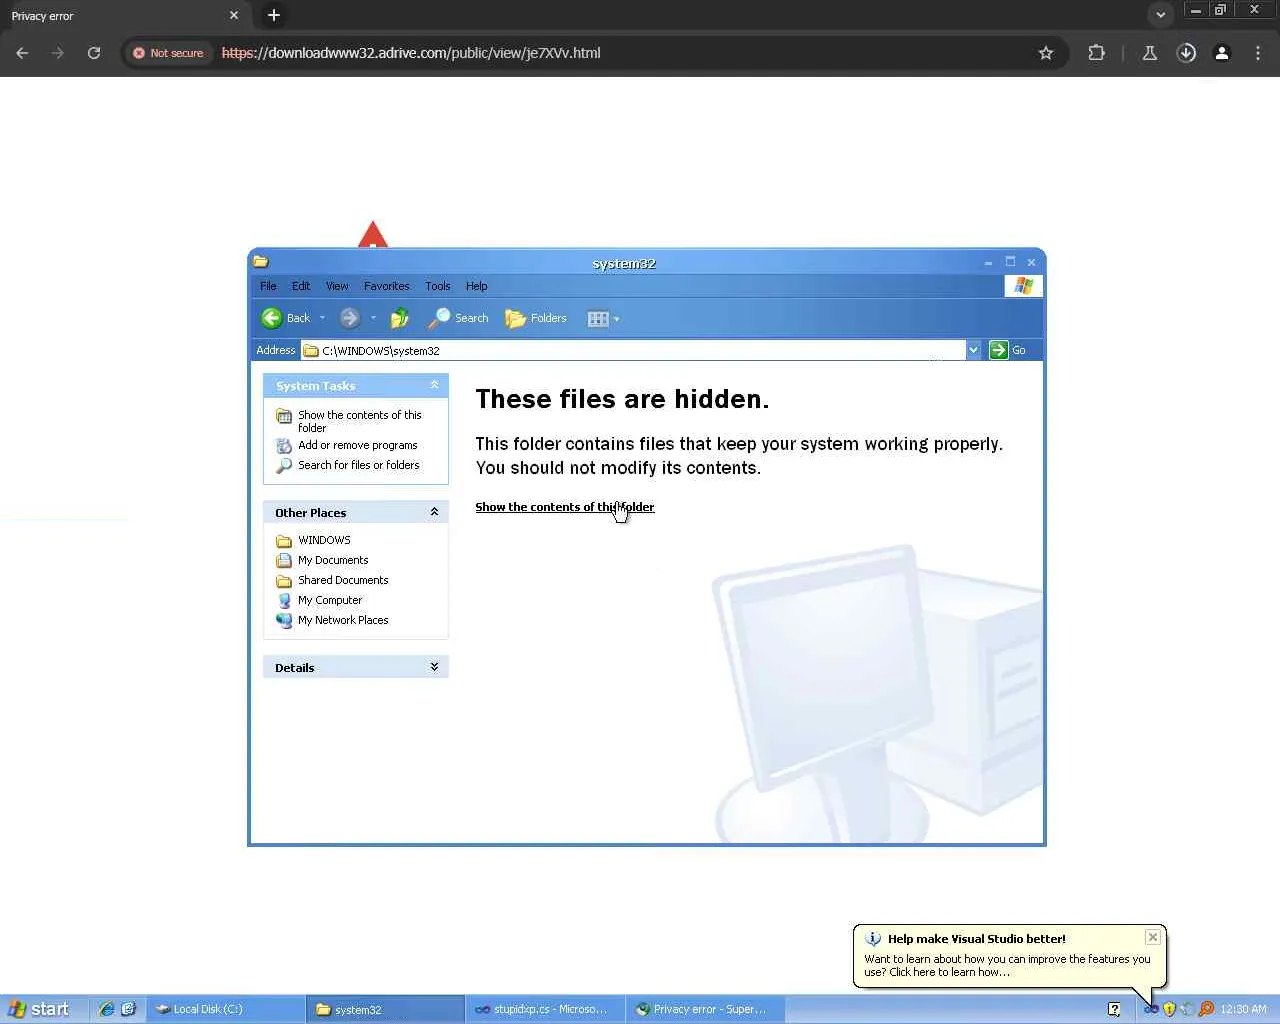Switch to stupidxp.cs Microsoft taskbar window
Screen dimensions: 1280x1024
(545, 1009)
